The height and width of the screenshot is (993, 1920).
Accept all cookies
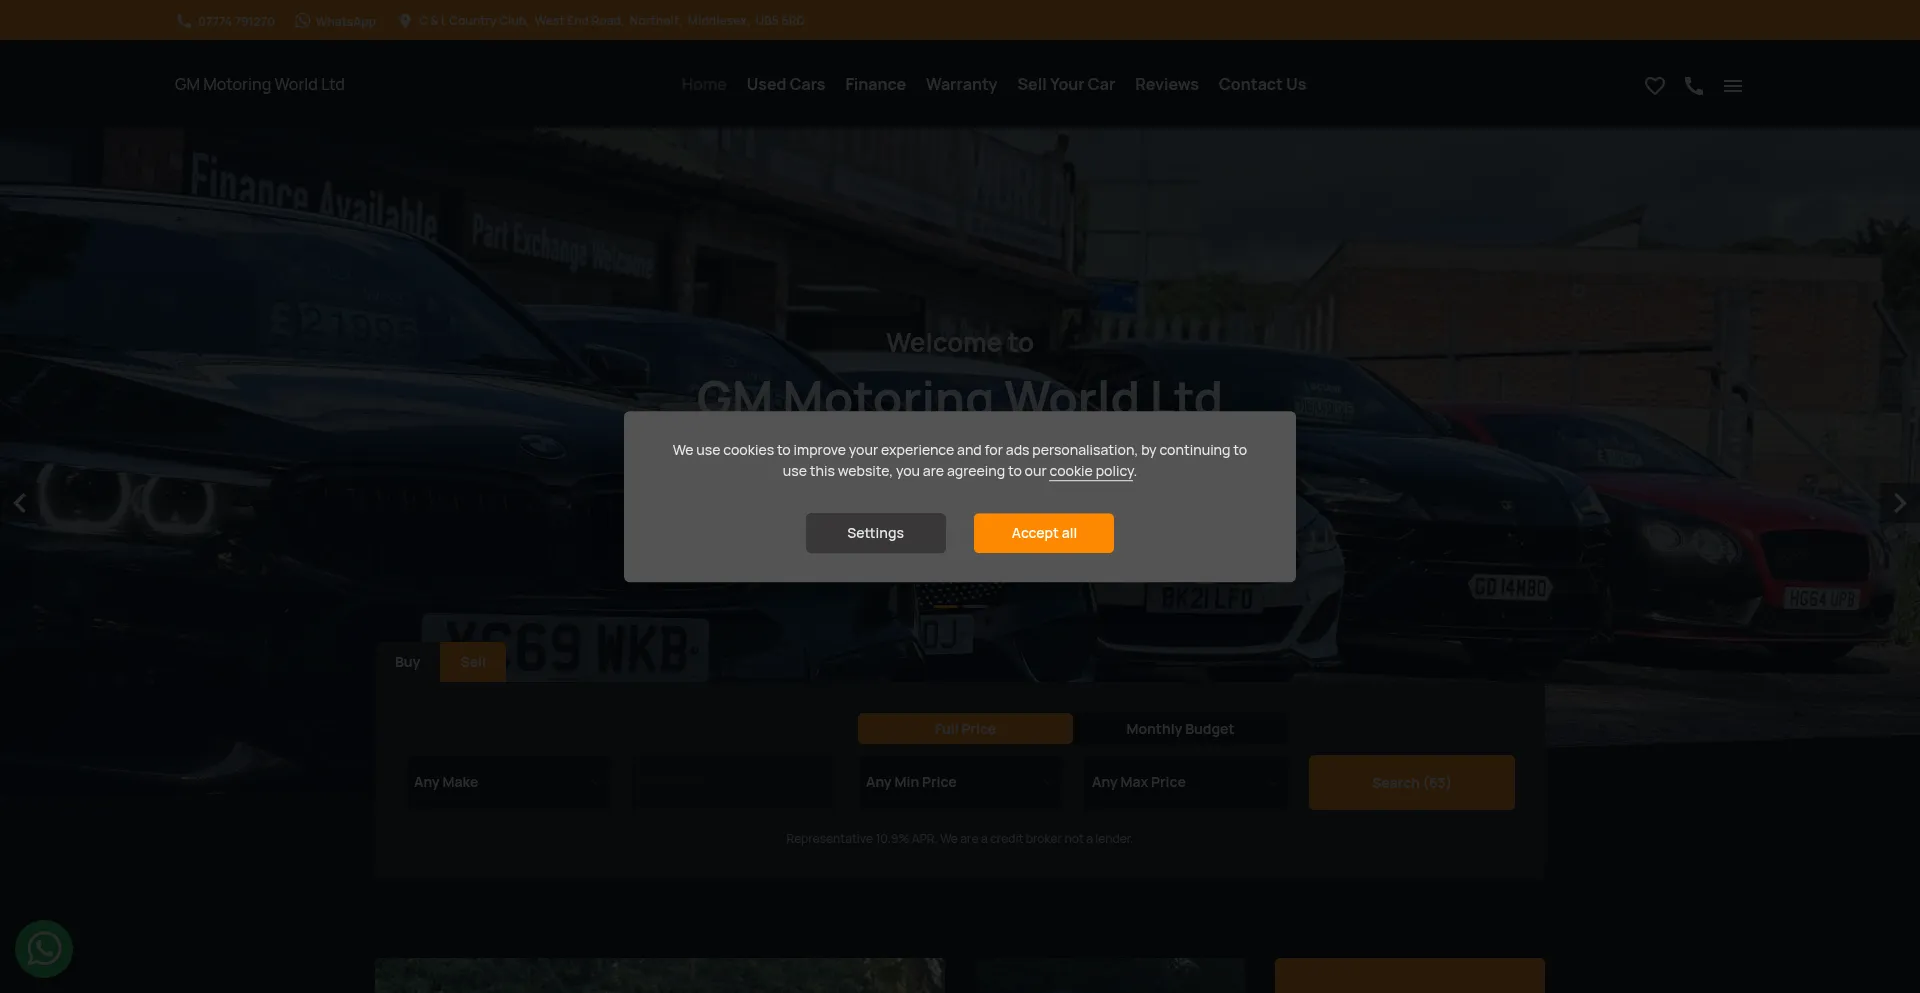(1043, 532)
